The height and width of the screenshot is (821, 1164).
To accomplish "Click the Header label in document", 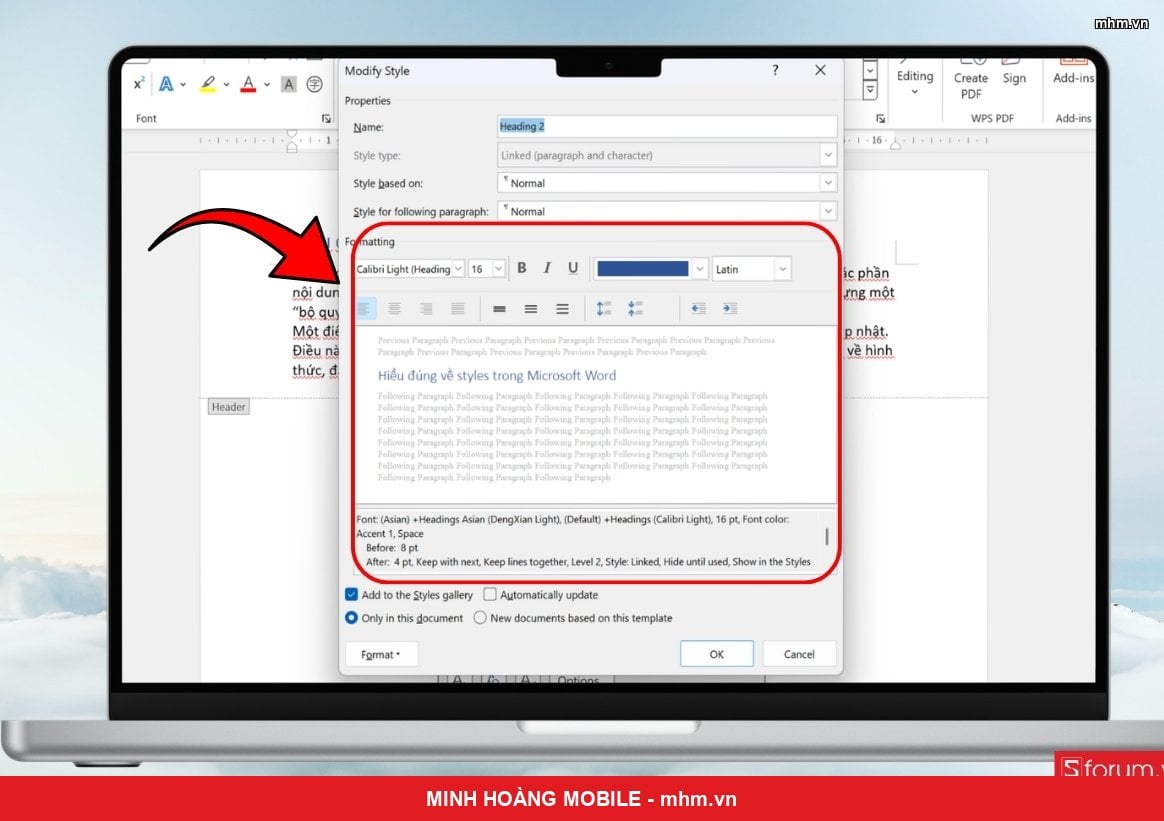I will click(x=228, y=407).
